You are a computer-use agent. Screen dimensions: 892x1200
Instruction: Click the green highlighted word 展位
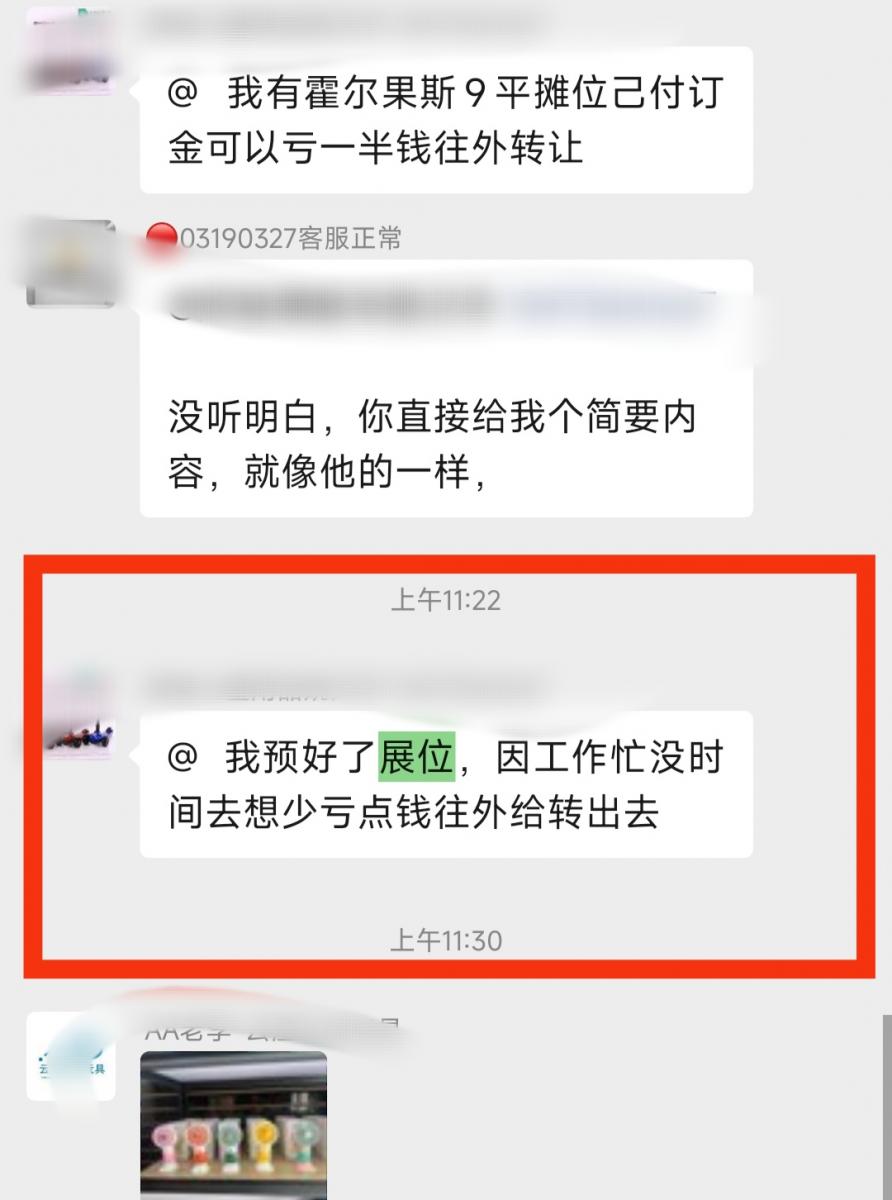coord(416,757)
